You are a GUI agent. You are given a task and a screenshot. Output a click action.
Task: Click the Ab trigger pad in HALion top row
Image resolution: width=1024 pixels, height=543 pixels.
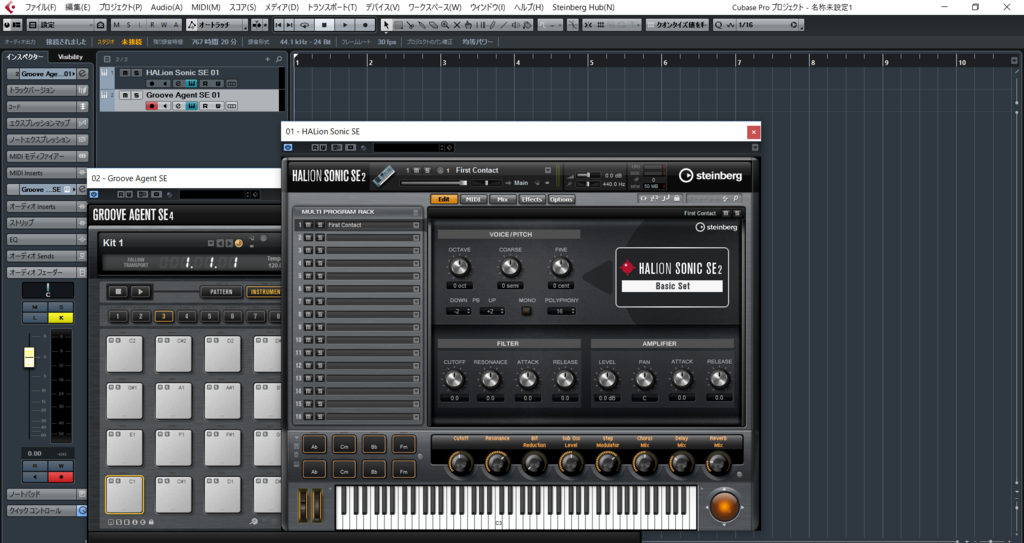[314, 445]
